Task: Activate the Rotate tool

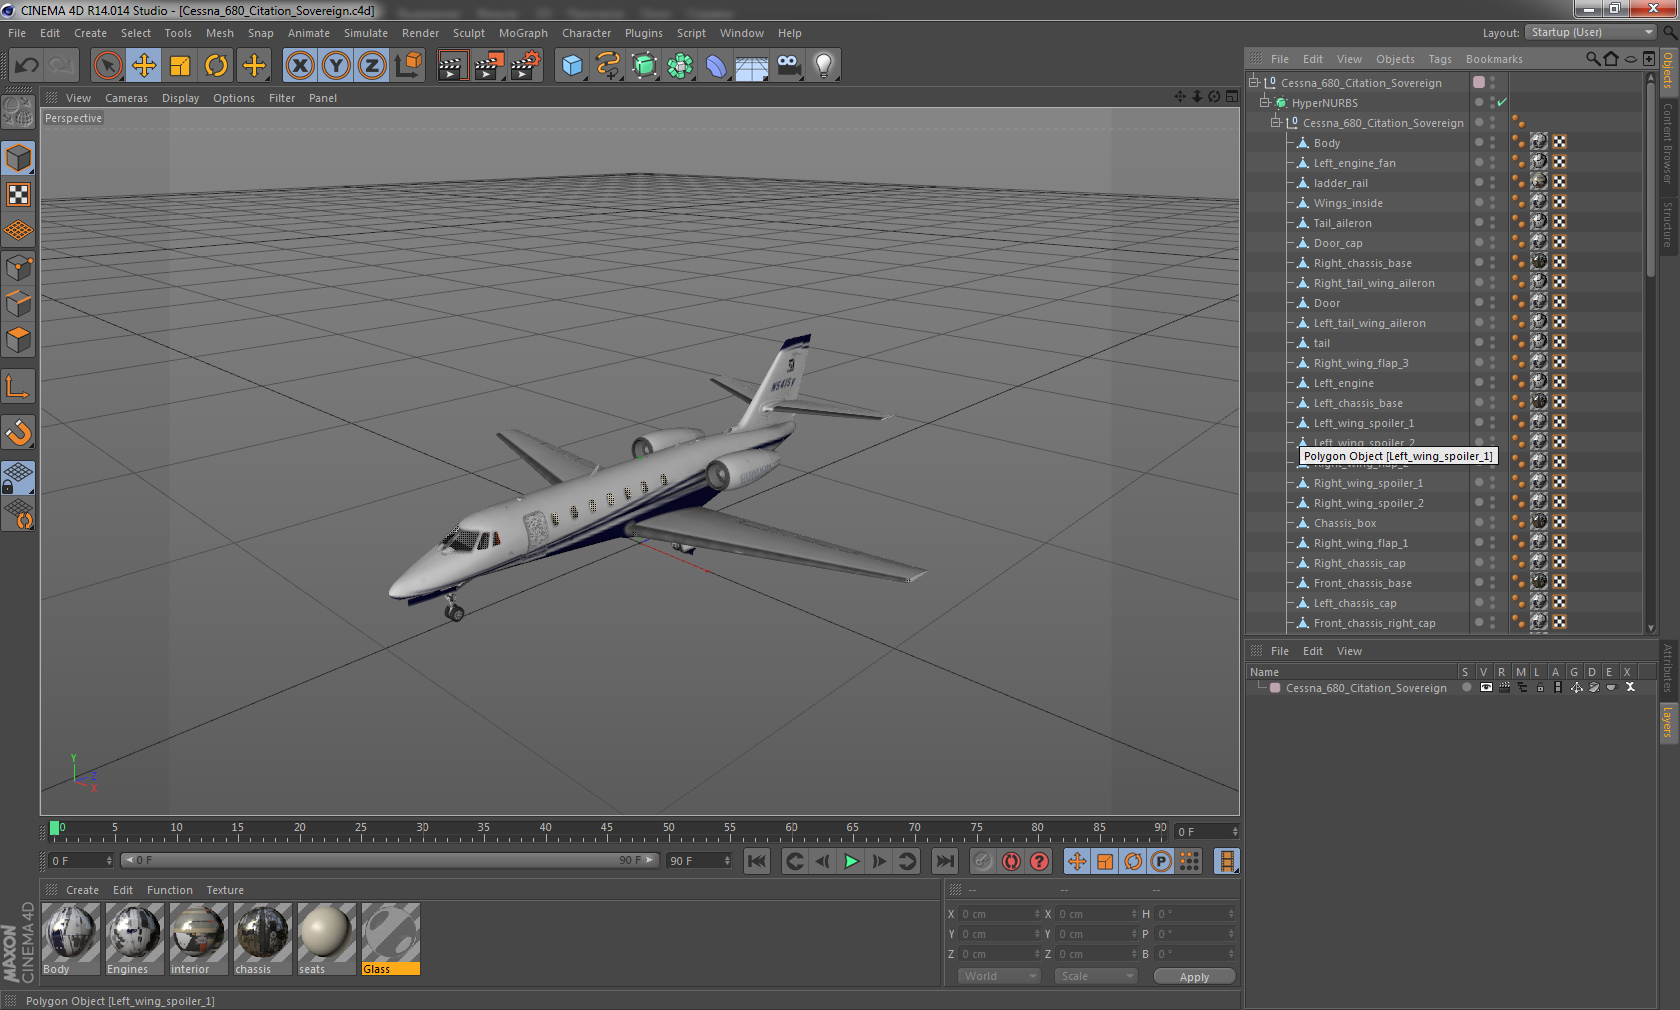Action: click(x=216, y=66)
